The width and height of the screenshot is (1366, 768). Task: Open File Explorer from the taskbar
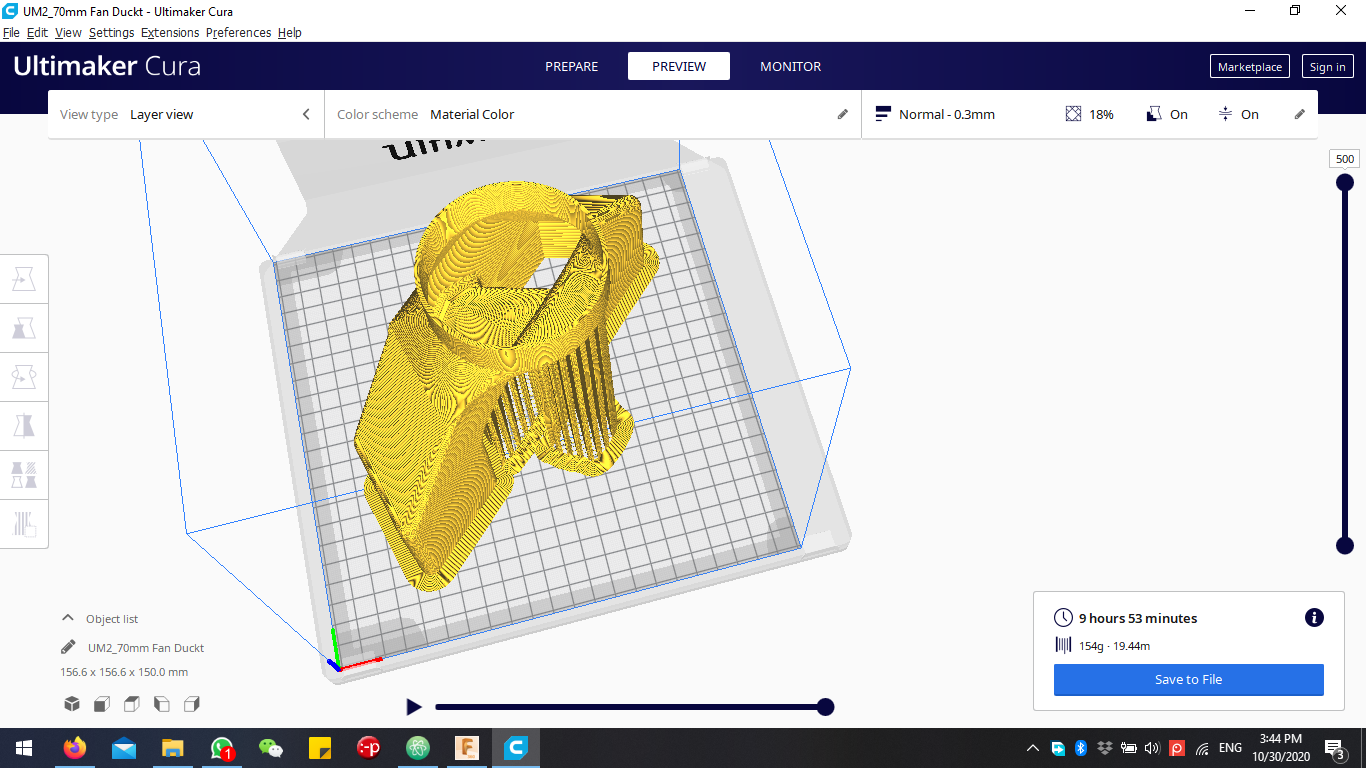[172, 747]
